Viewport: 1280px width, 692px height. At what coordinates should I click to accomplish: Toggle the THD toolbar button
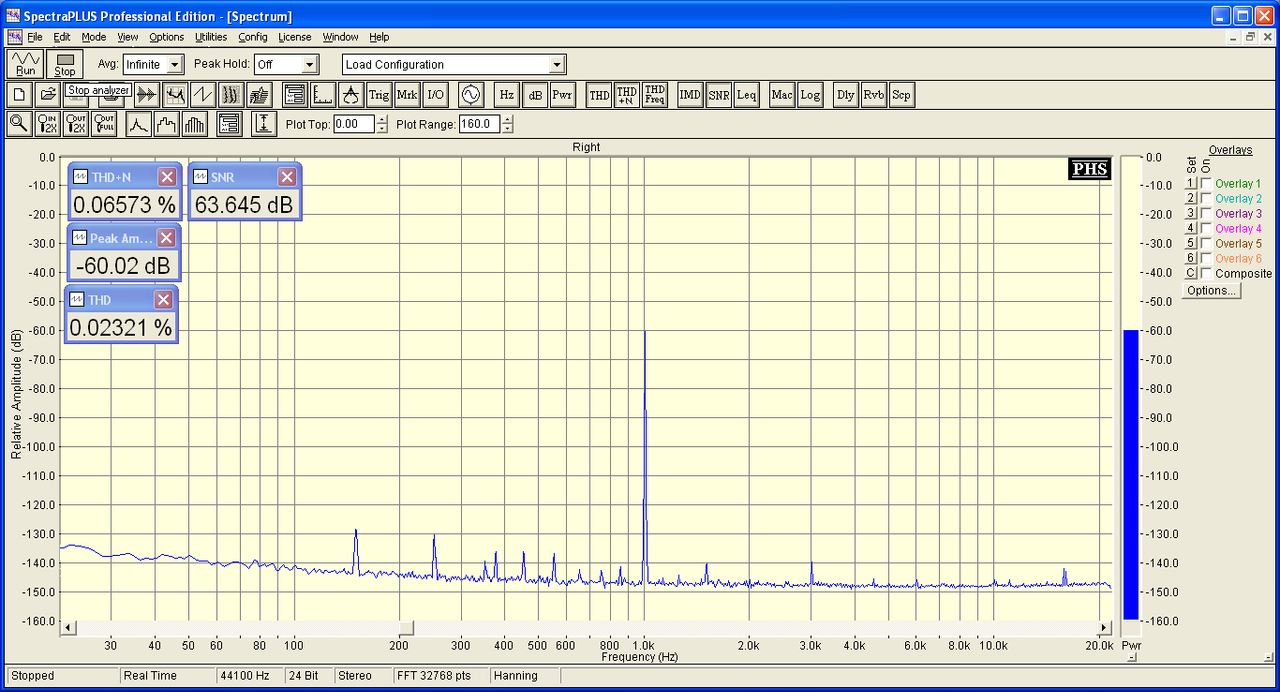[599, 95]
